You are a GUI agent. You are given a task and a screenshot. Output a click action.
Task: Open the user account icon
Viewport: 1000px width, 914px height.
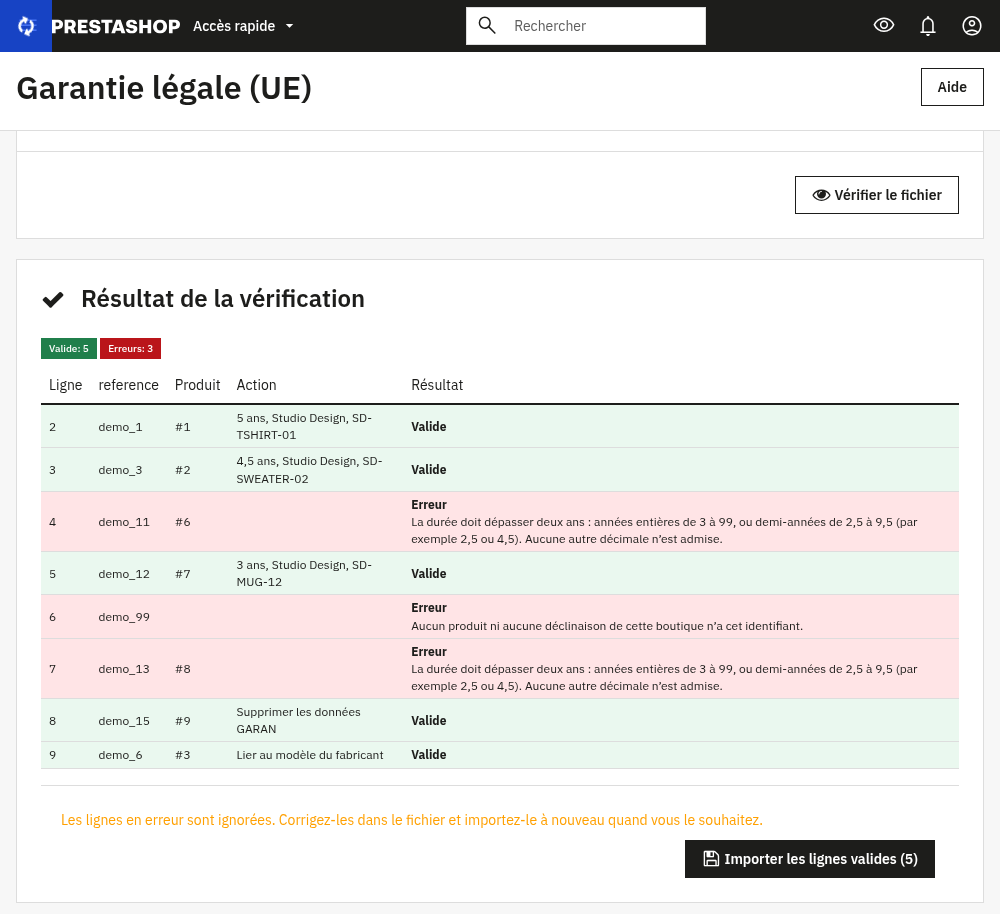[971, 26]
